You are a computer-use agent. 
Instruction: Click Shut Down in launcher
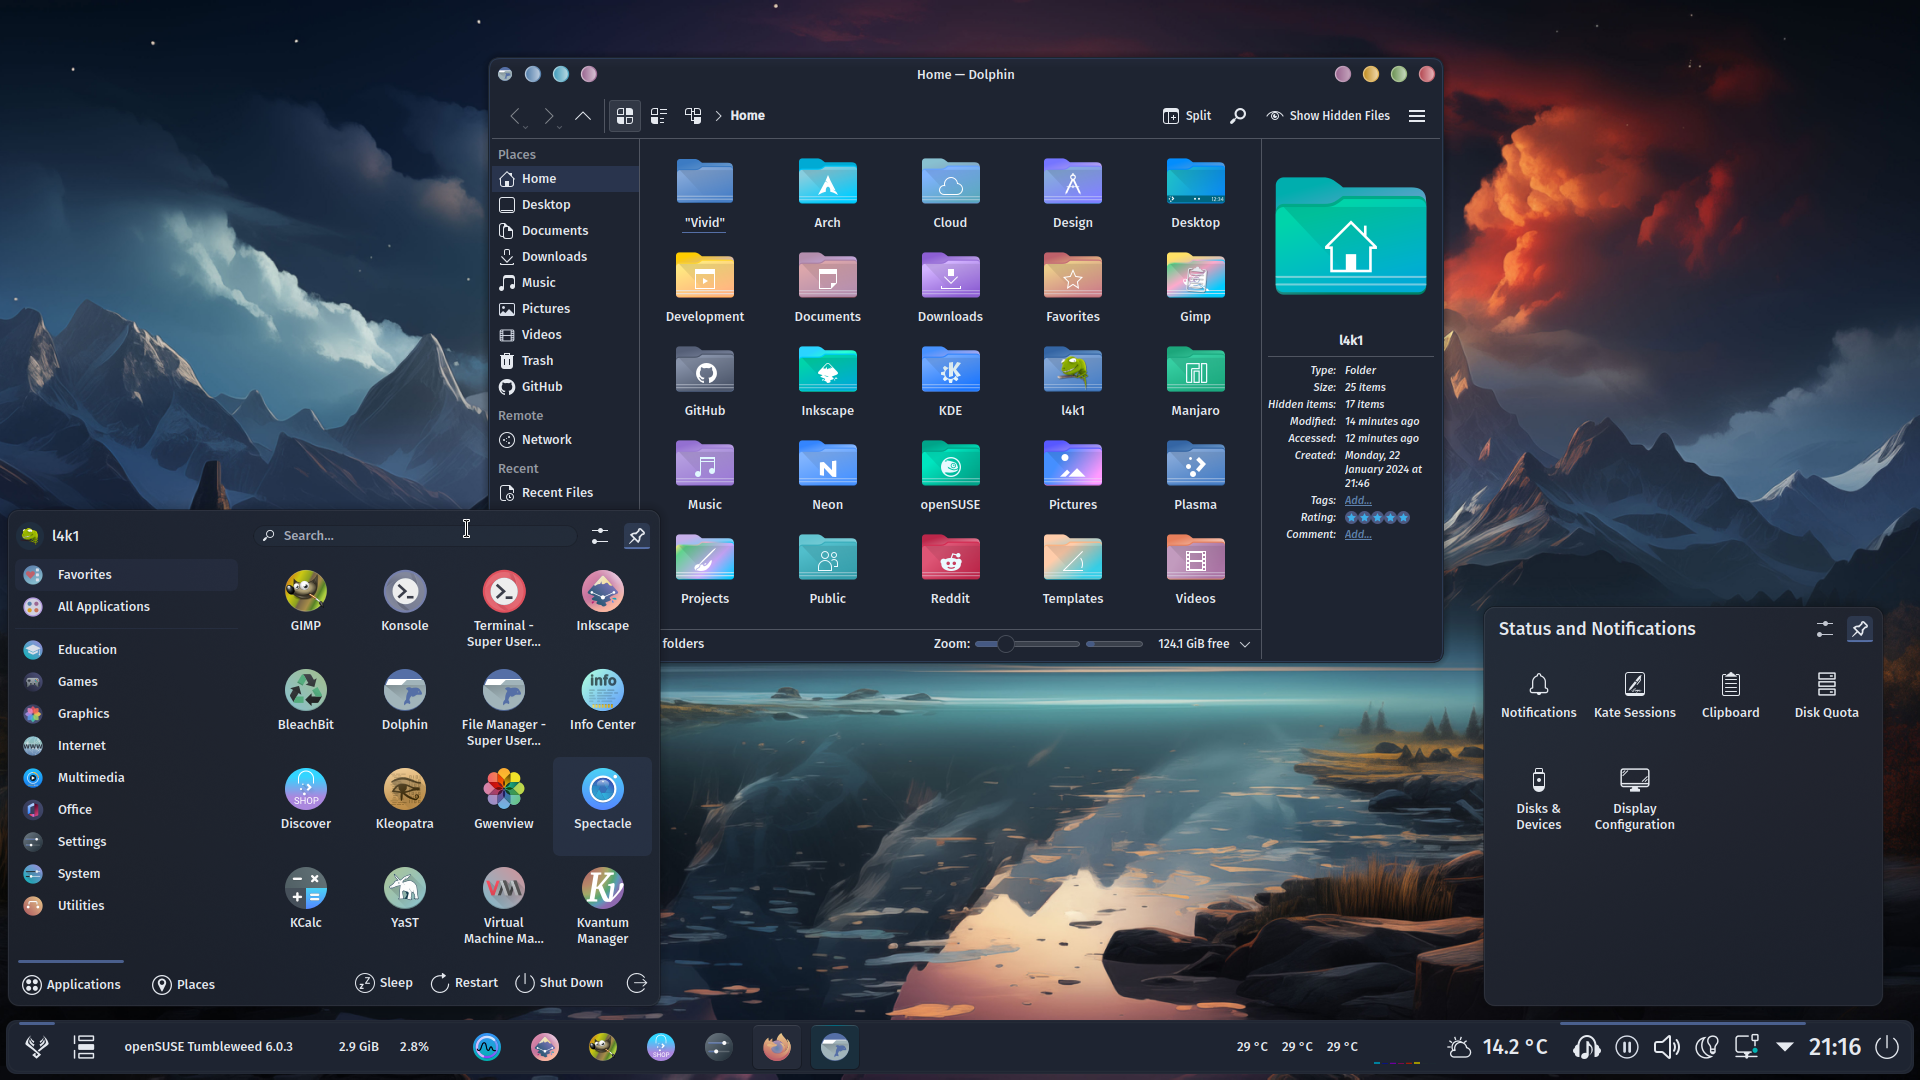559,983
